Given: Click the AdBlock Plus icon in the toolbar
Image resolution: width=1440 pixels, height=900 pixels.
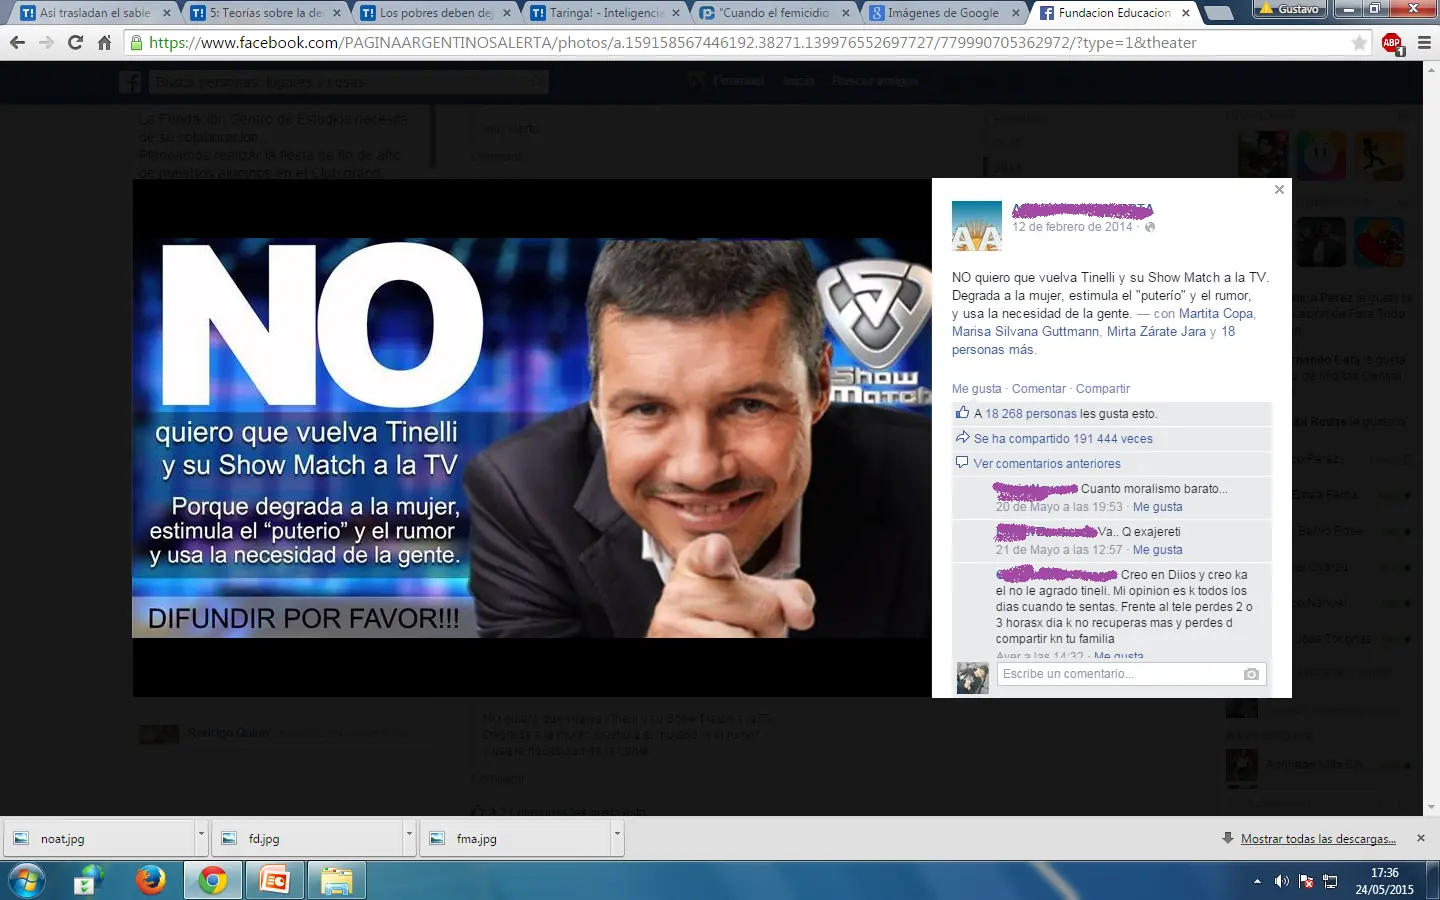Looking at the screenshot, I should 1393,43.
